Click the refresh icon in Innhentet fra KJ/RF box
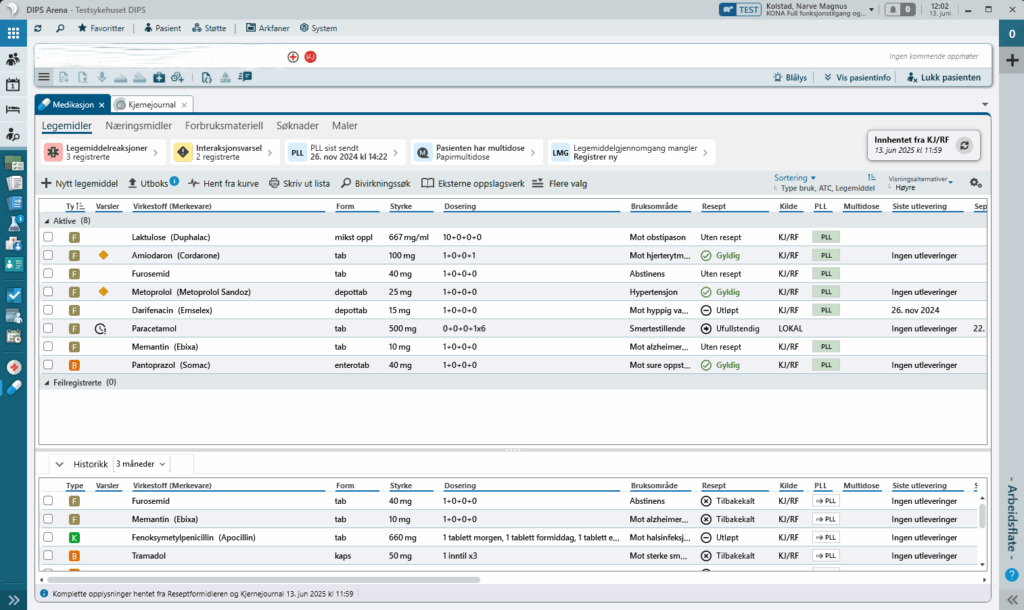Image resolution: width=1024 pixels, height=610 pixels. [x=964, y=145]
